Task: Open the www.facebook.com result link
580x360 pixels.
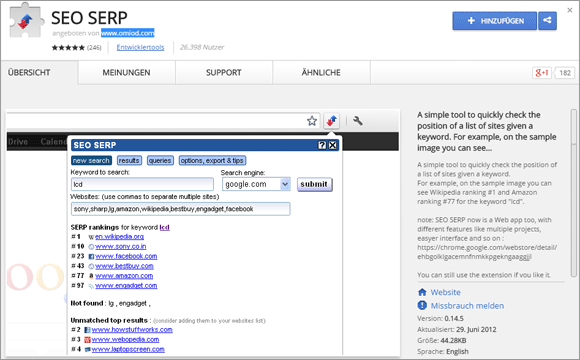Action: 126,256
